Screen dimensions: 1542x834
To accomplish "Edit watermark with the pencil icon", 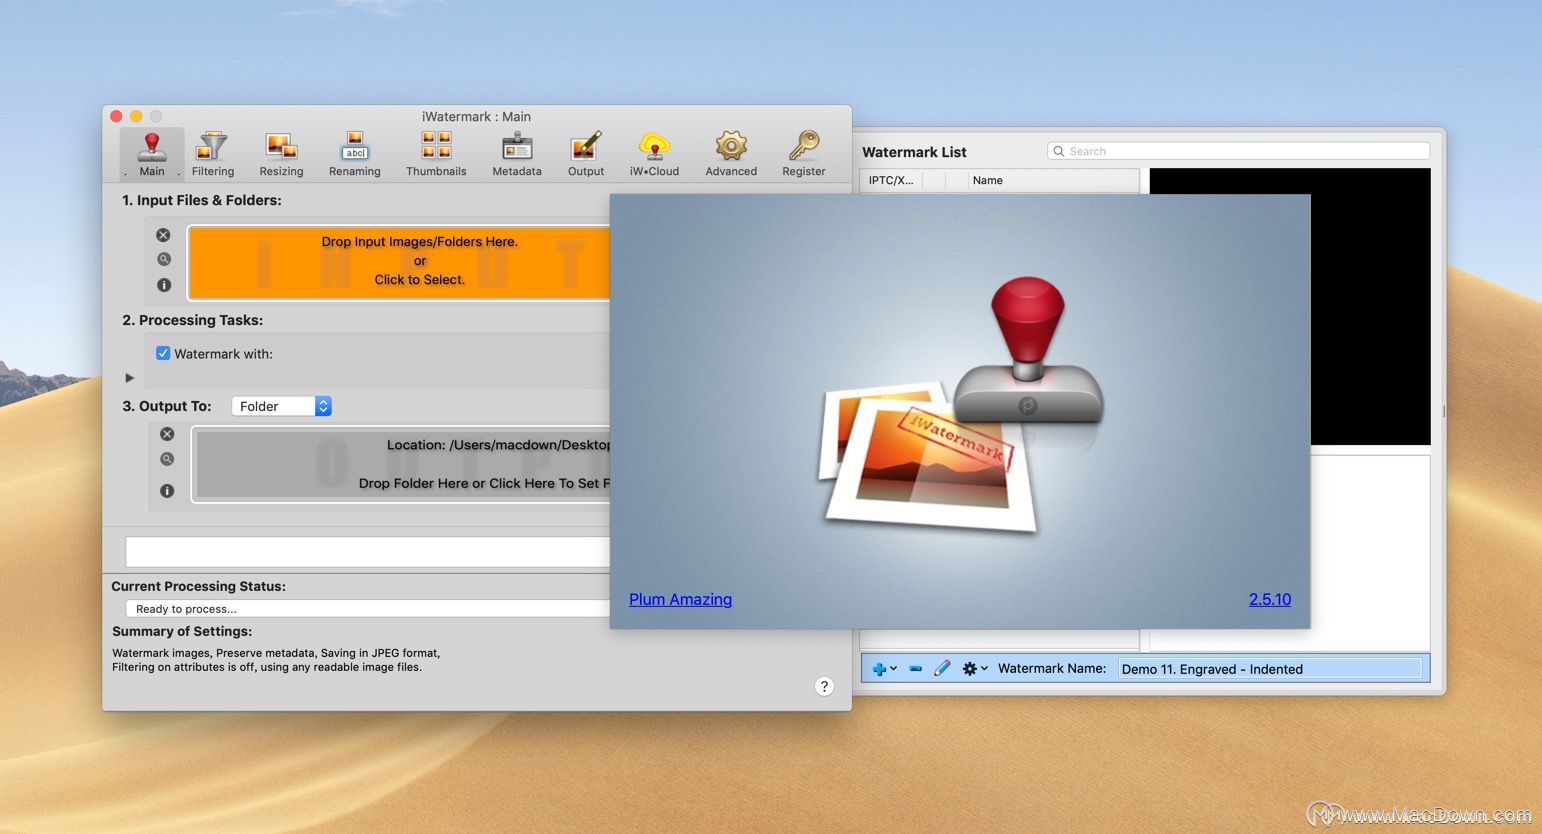I will 942,668.
